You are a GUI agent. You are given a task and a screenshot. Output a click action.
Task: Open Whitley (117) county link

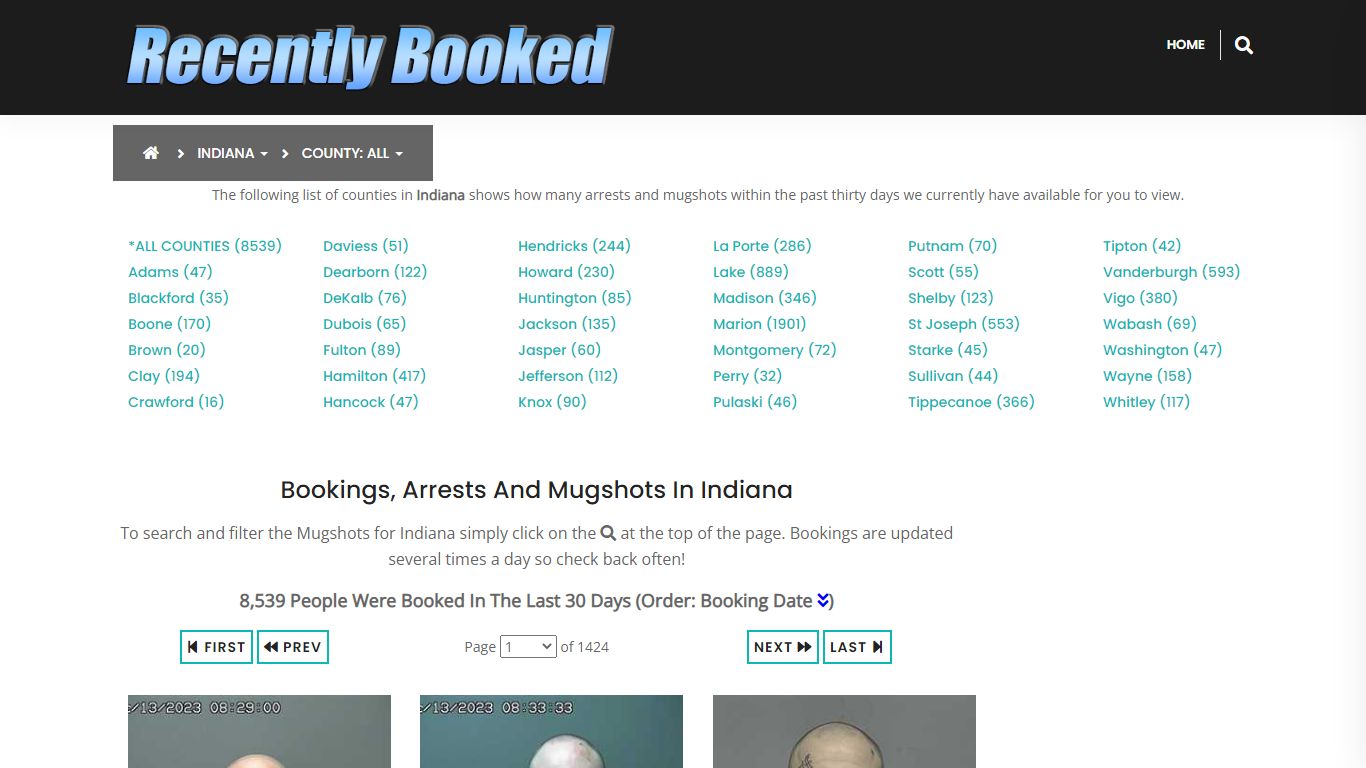(x=1147, y=402)
